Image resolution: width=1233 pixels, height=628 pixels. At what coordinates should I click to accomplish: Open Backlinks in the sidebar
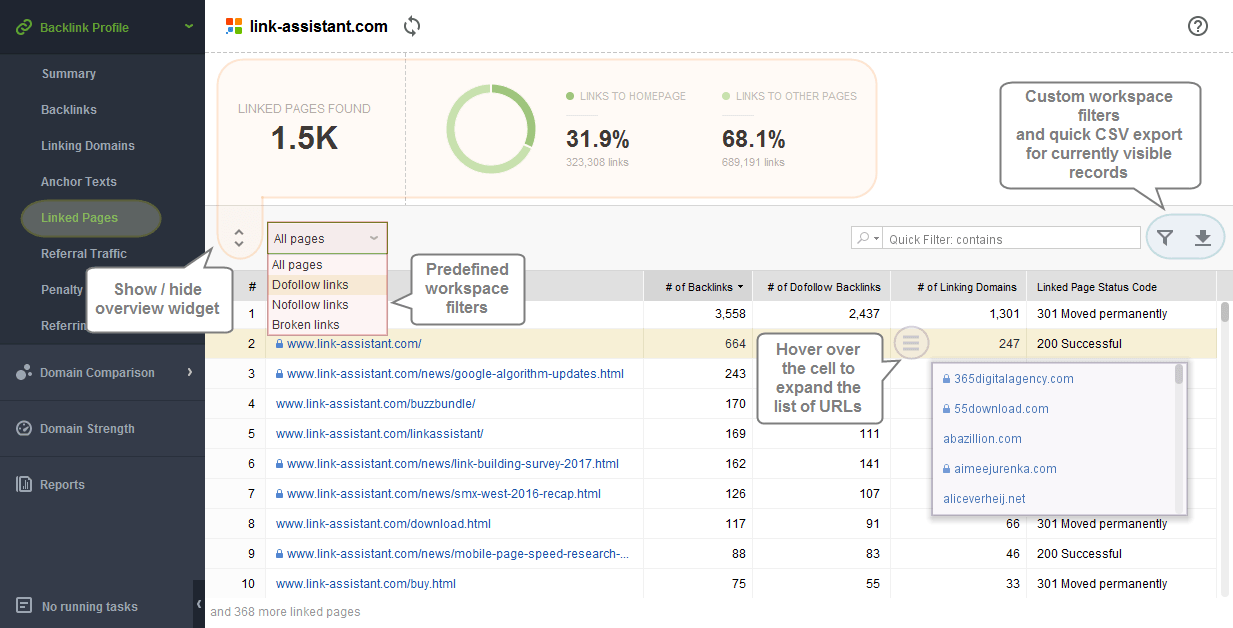pos(69,110)
